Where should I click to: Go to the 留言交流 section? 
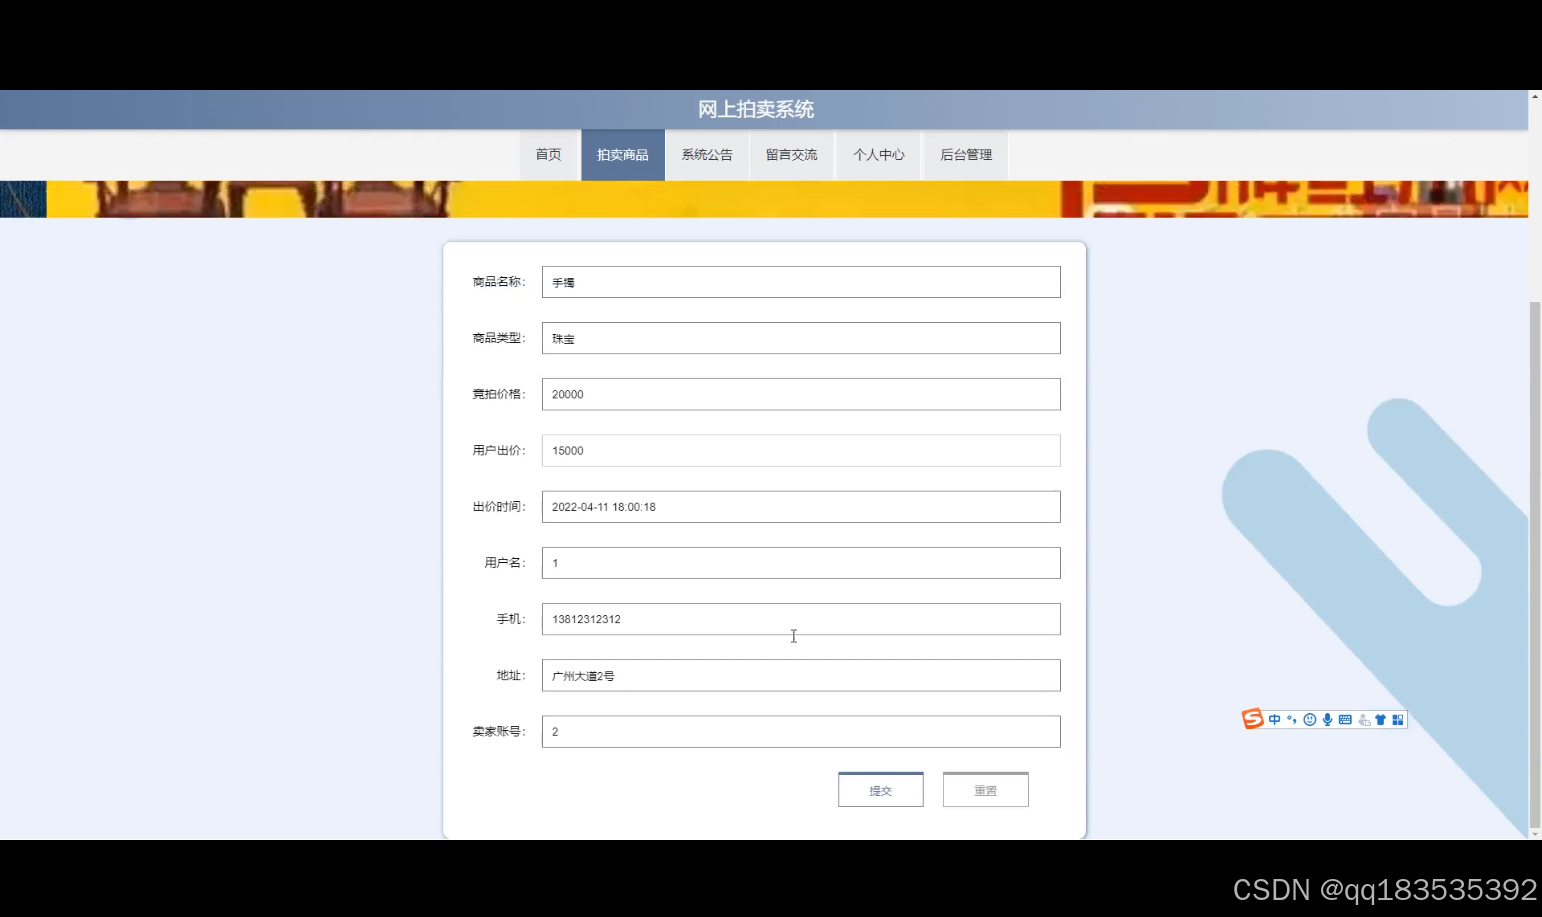click(791, 155)
